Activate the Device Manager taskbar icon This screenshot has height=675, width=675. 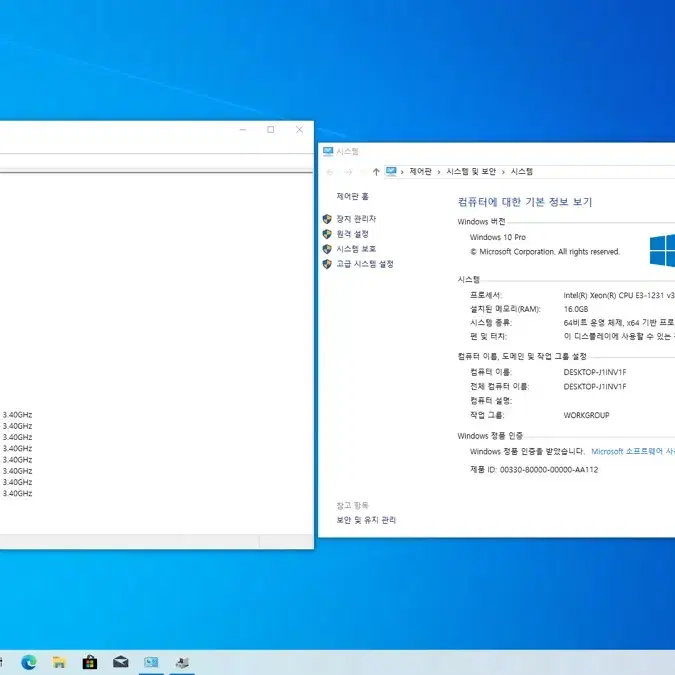182,662
